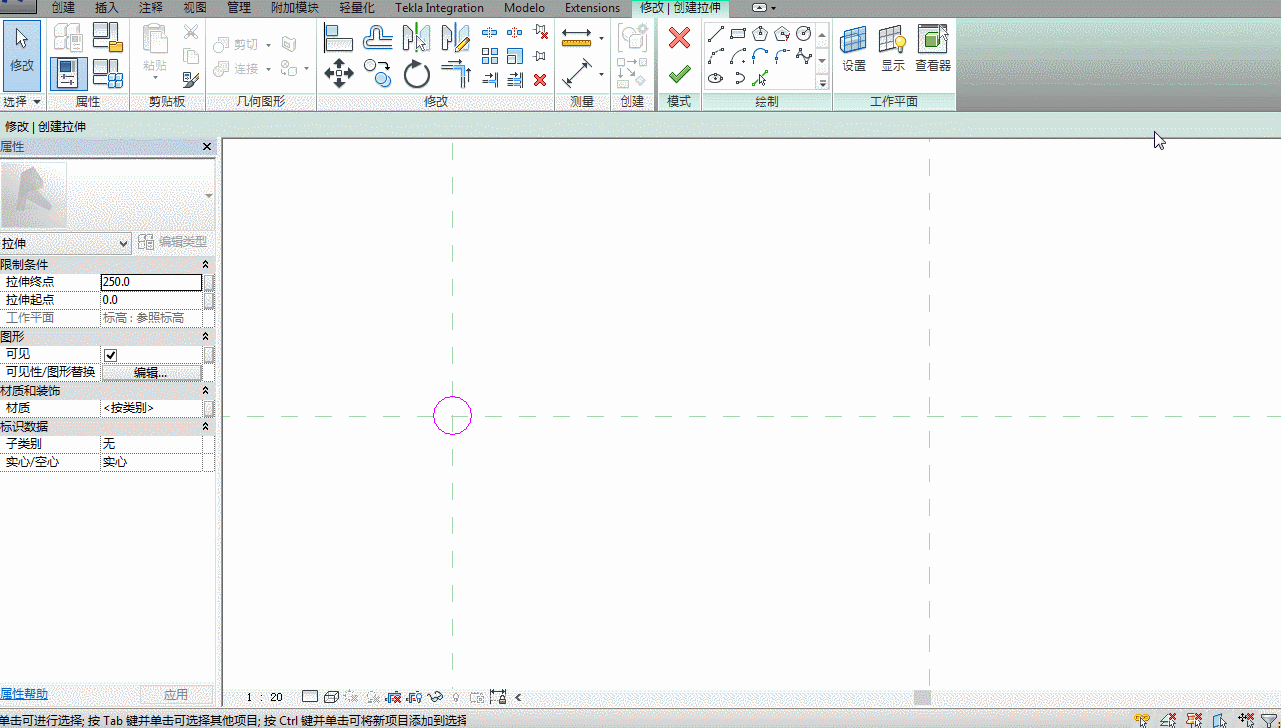
Task: Collapse the 限制条件 section
Action: 205,264
